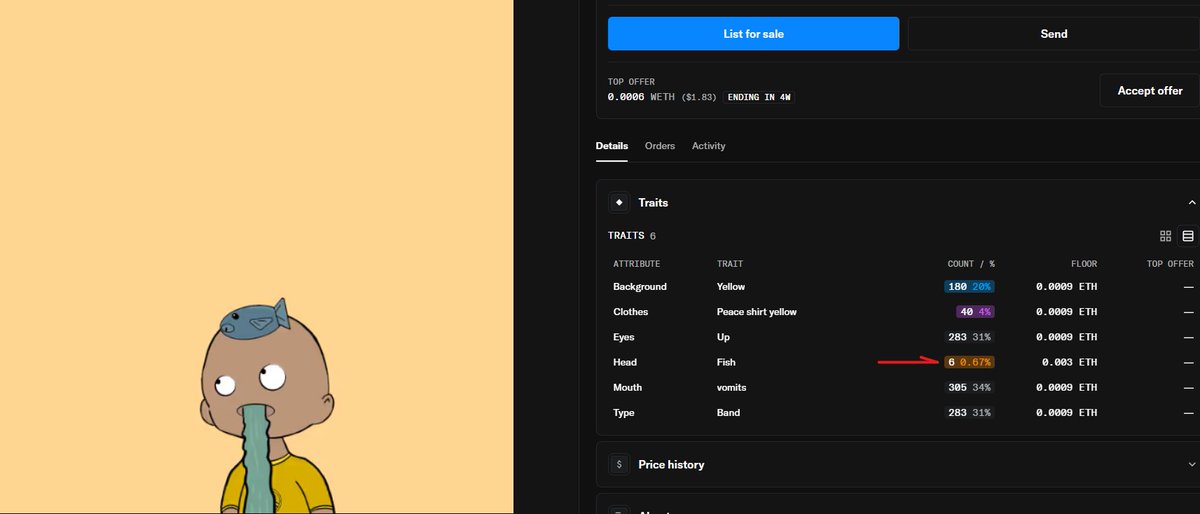The height and width of the screenshot is (514, 1200).
Task: Switch to the Details tab
Action: pos(612,146)
